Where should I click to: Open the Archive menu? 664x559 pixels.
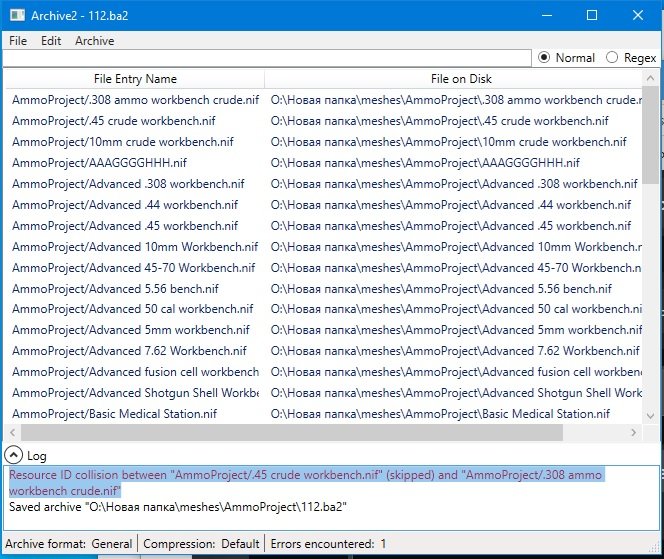tap(94, 41)
